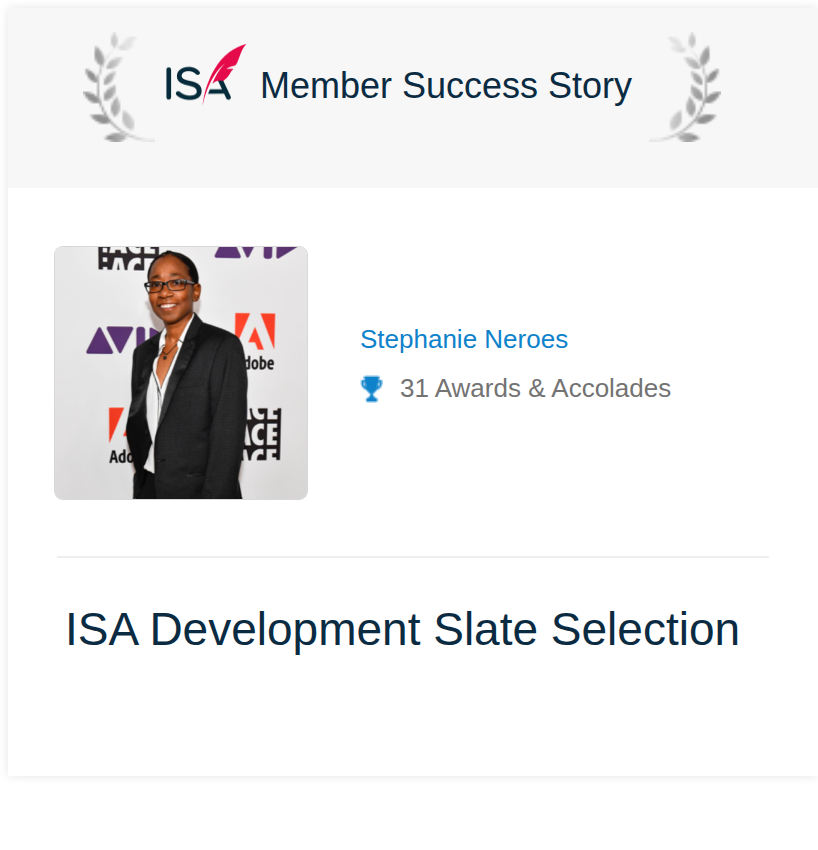
Task: Click the ISA logo in header
Action: (x=205, y=75)
